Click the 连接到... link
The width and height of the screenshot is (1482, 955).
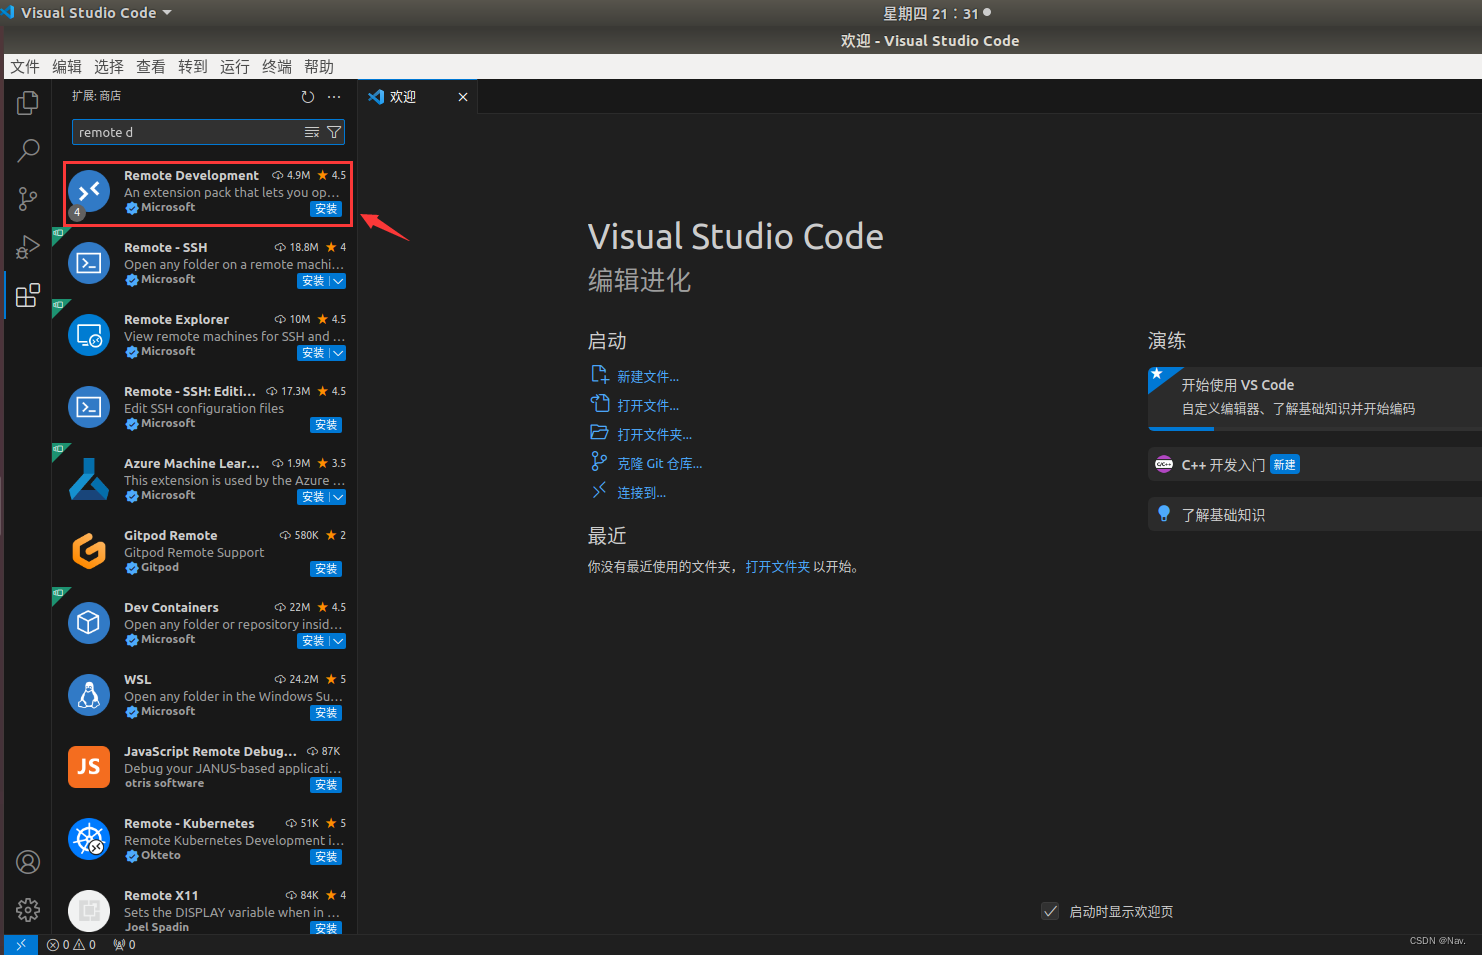pos(641,493)
